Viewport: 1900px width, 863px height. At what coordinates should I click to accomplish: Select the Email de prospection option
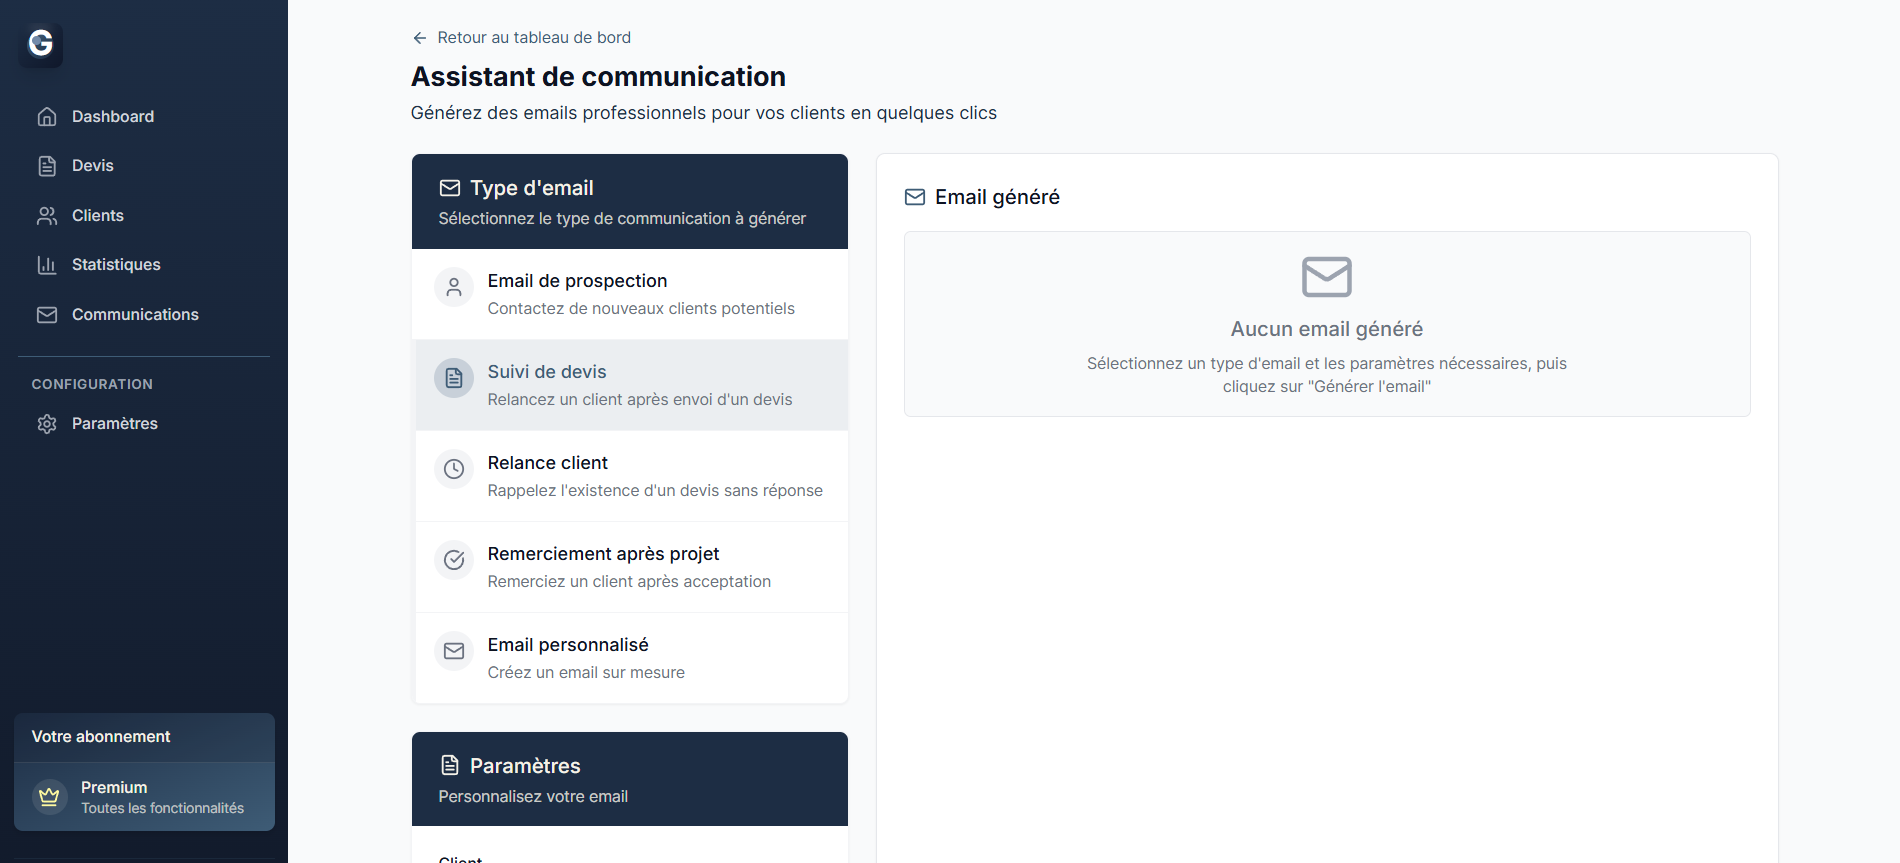point(630,294)
